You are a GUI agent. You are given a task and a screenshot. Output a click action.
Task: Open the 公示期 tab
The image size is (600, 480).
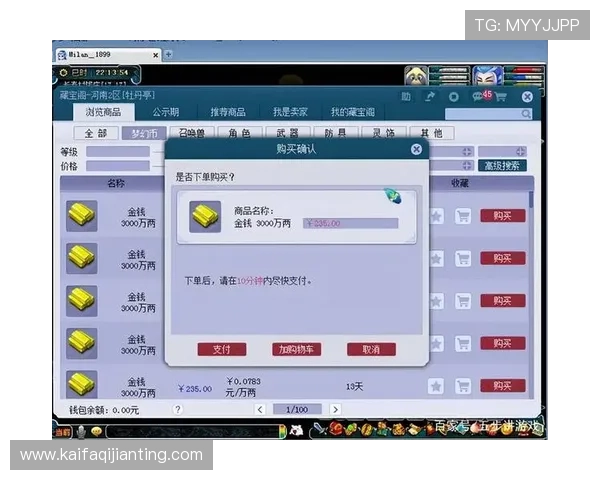click(x=166, y=112)
